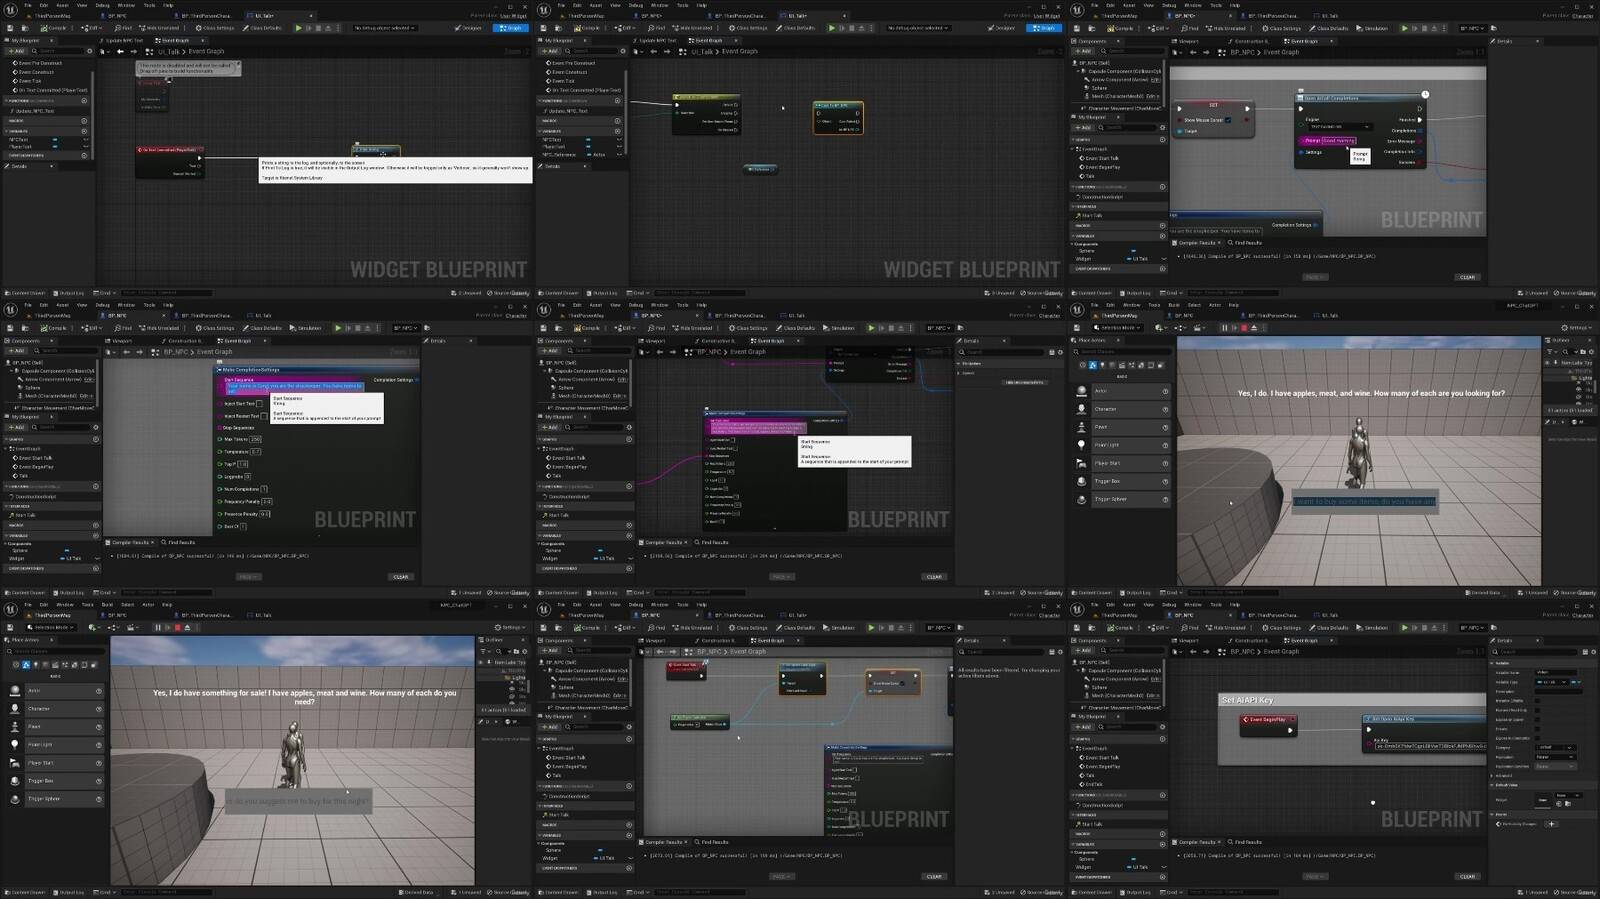Toggle Inject Restart Text checkbox, middle-left window
Screen dimensions: 1600x899
(x=264, y=416)
